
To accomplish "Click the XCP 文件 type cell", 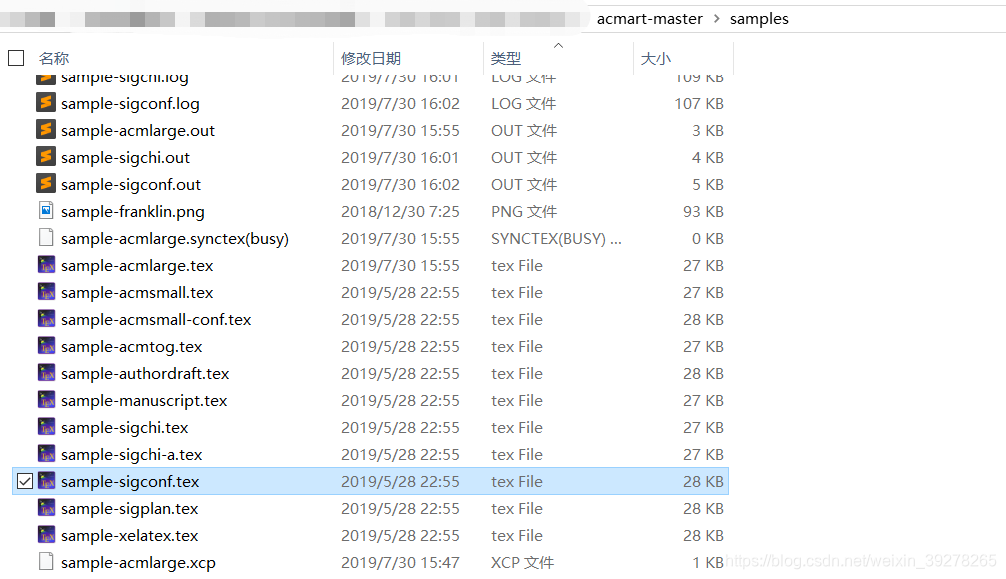I will click(x=522, y=562).
